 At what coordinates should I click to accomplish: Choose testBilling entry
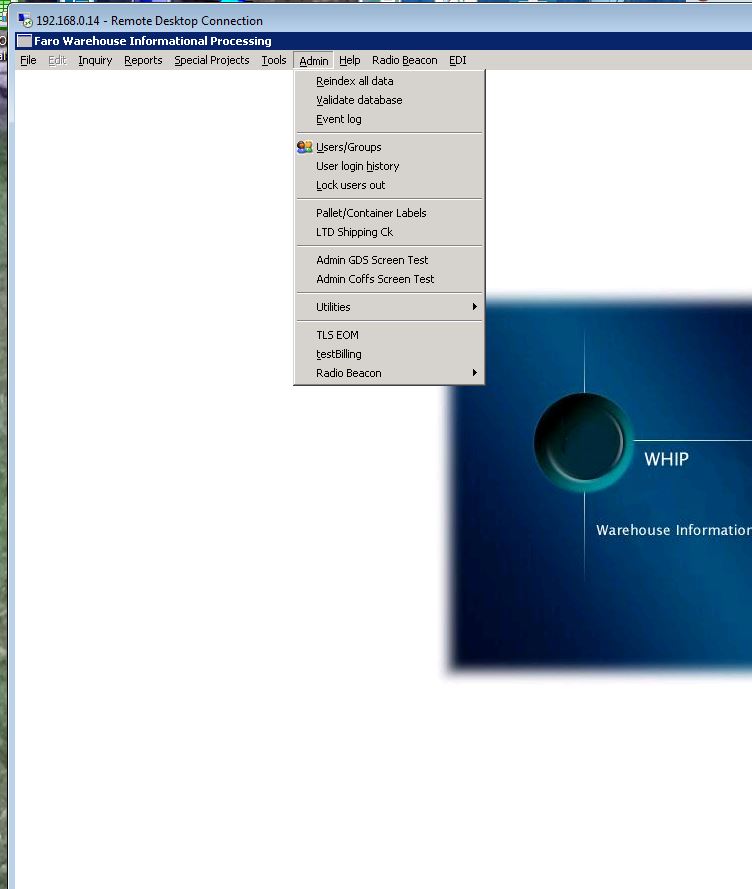pyautogui.click(x=389, y=354)
